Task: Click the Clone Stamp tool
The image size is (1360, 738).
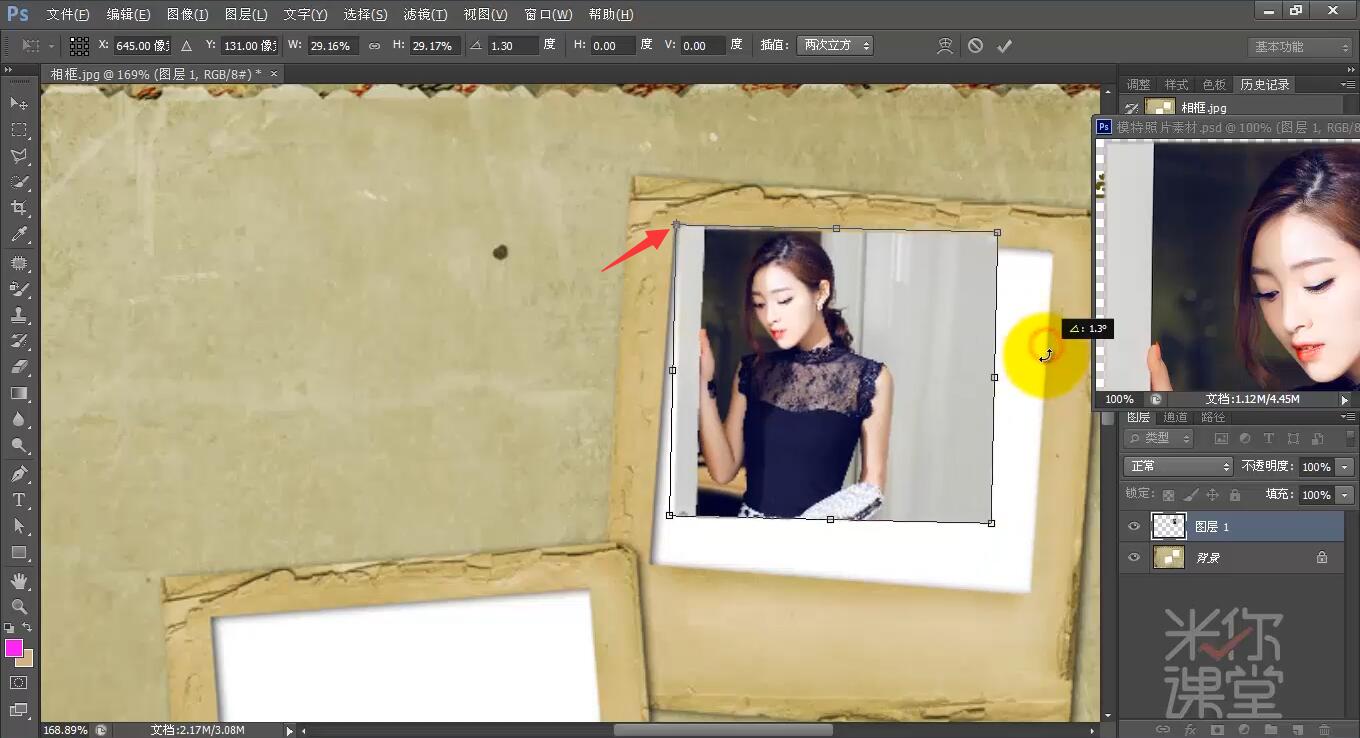Action: click(x=18, y=315)
